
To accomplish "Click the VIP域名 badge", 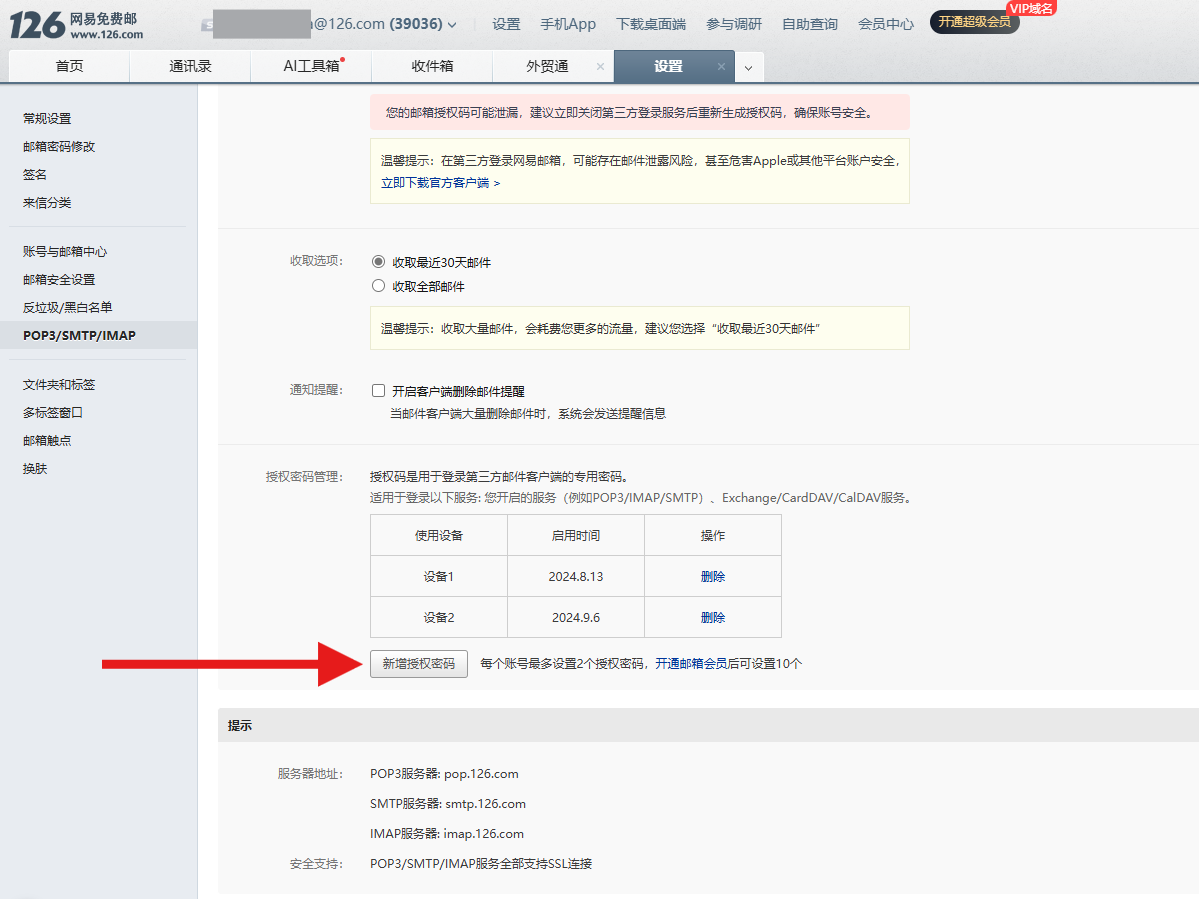I will pyautogui.click(x=1031, y=8).
